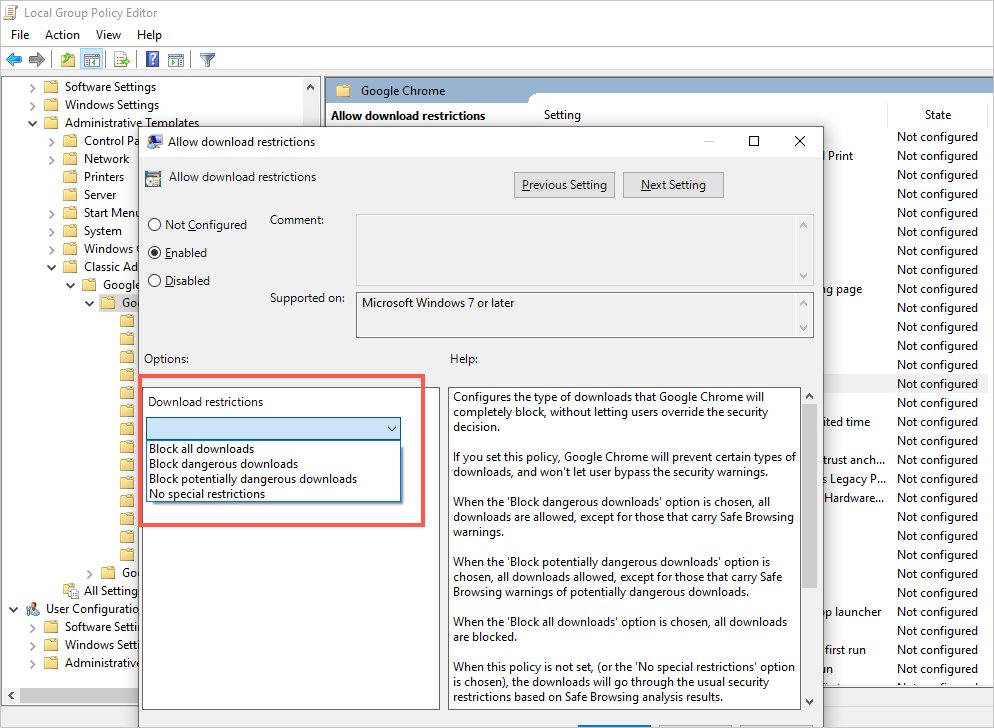Click the Export List toolbar icon

[122, 60]
